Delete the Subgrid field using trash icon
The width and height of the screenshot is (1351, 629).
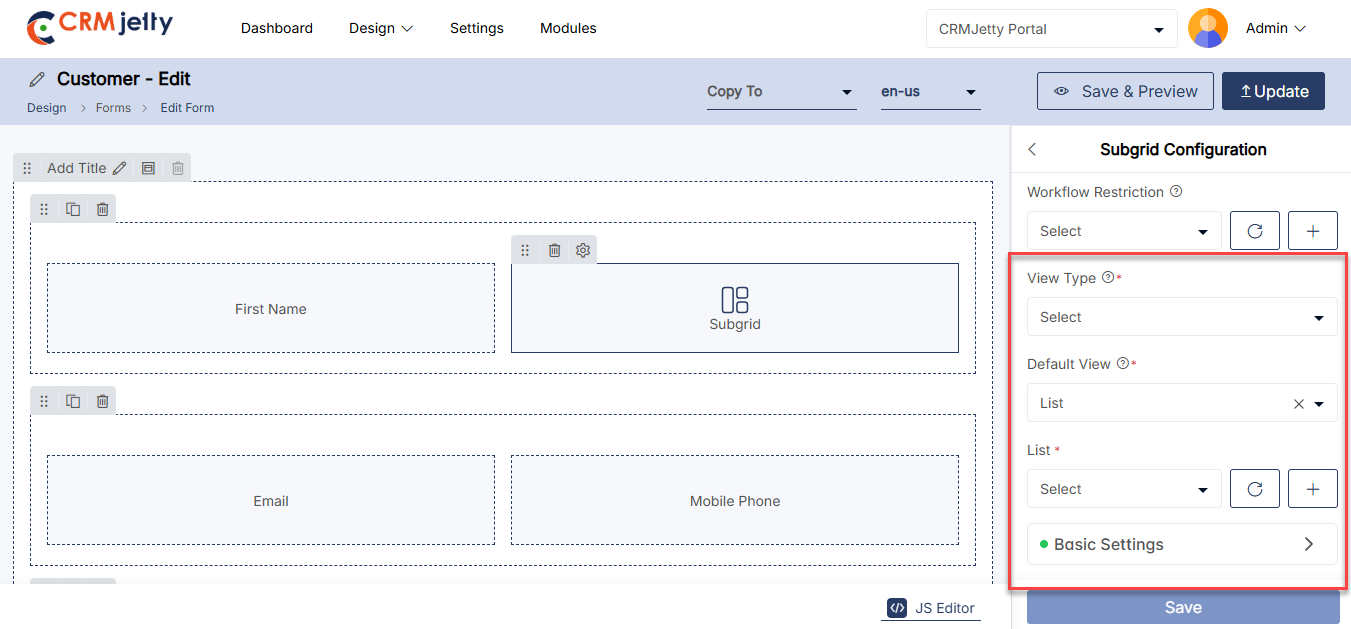point(554,250)
